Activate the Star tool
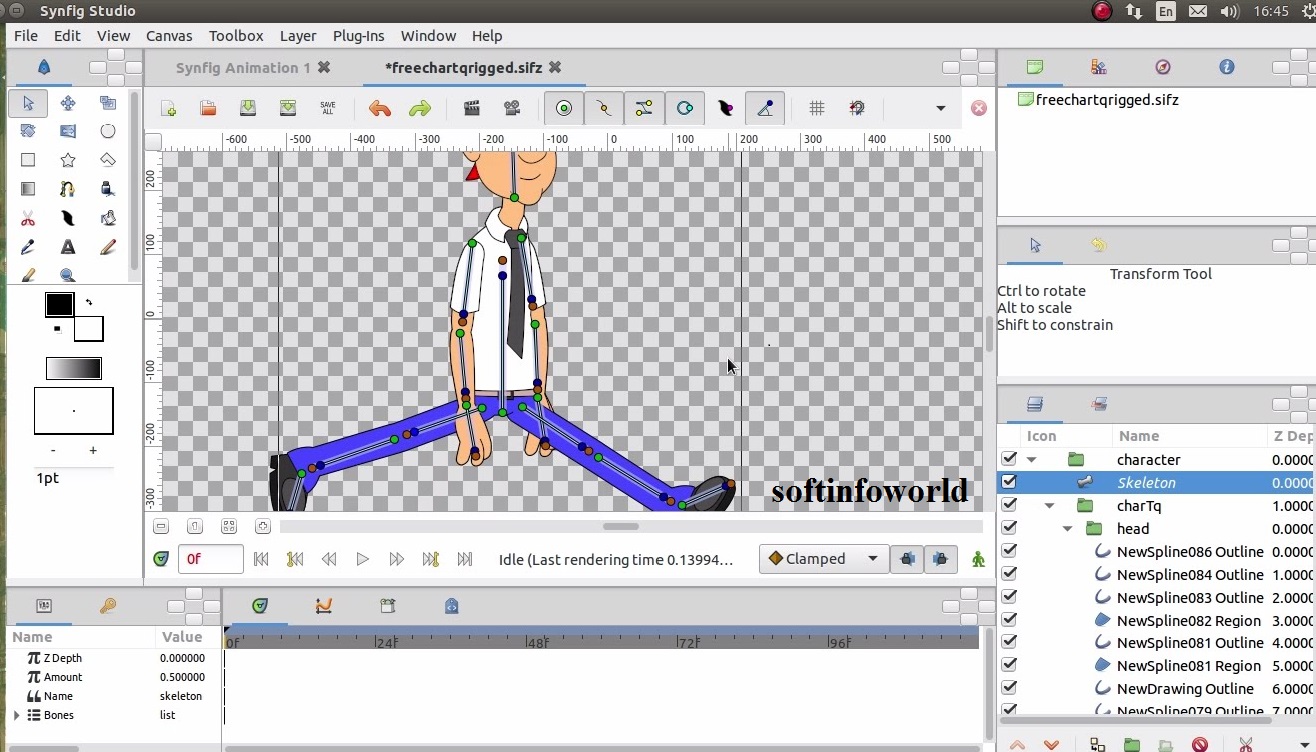Image resolution: width=1316 pixels, height=752 pixels. [67, 159]
